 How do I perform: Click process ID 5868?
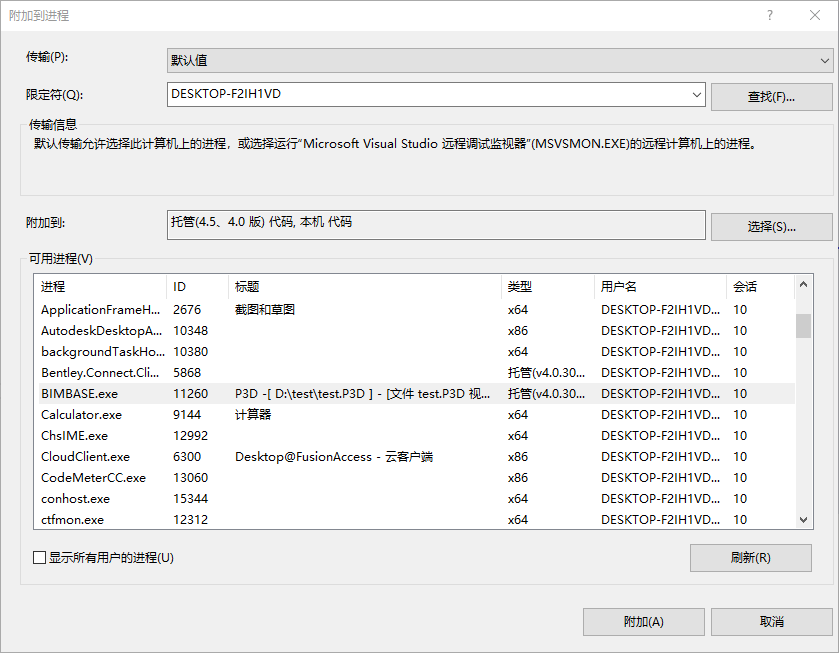click(x=187, y=373)
